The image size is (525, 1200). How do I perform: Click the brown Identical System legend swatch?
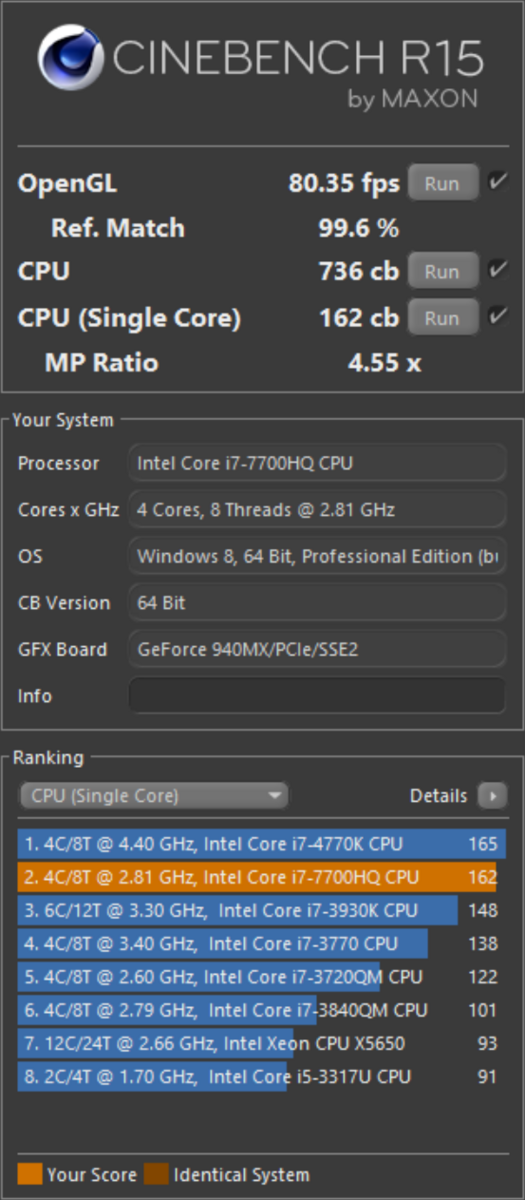(156, 1174)
